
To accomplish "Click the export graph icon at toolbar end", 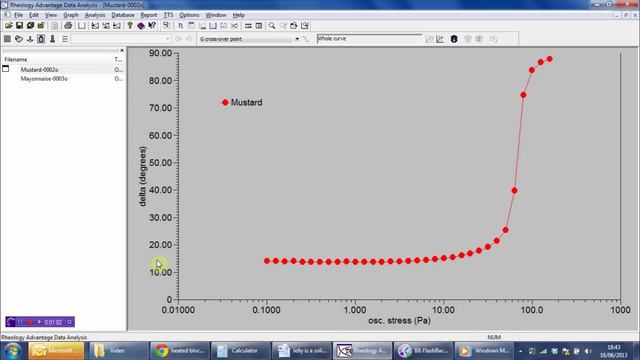I will pos(305,26).
